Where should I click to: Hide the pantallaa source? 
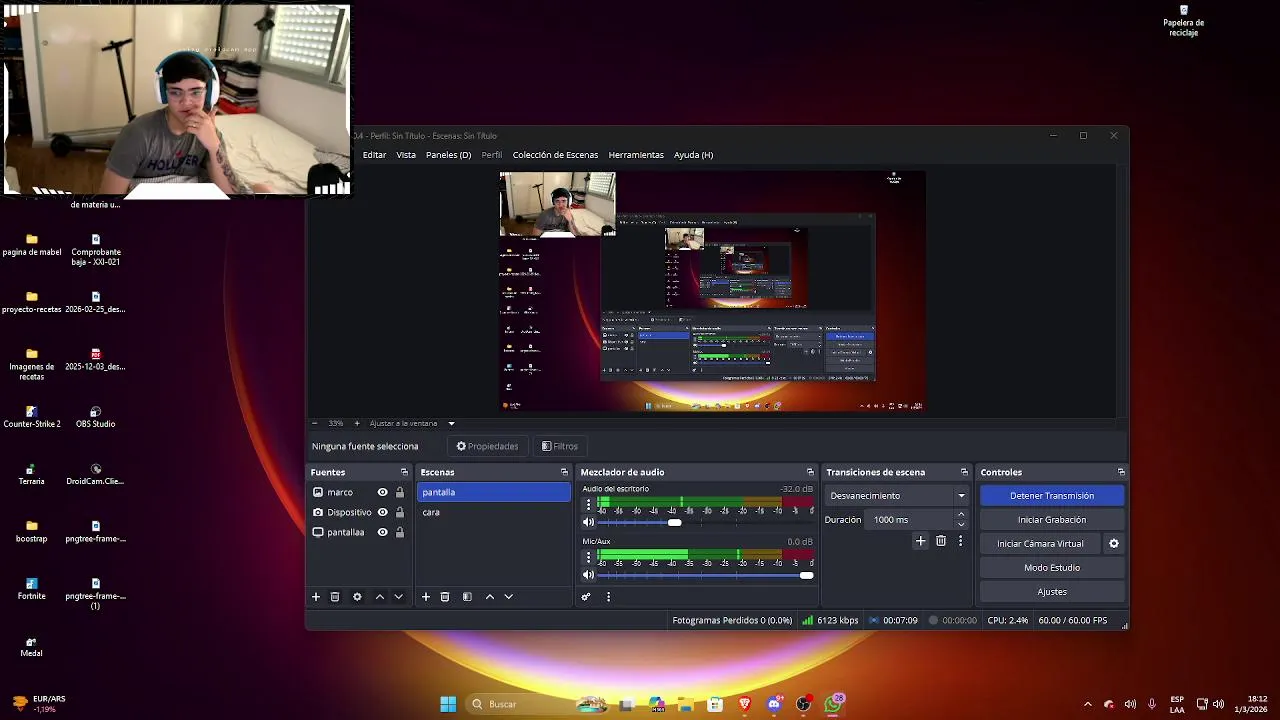point(382,532)
